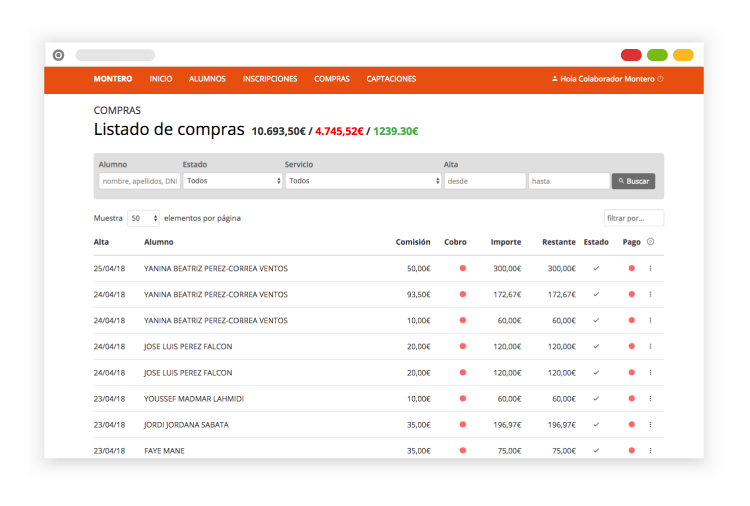750x506 pixels.
Task: Click the power icon beside Colaborador Montero
Action: tap(661, 79)
